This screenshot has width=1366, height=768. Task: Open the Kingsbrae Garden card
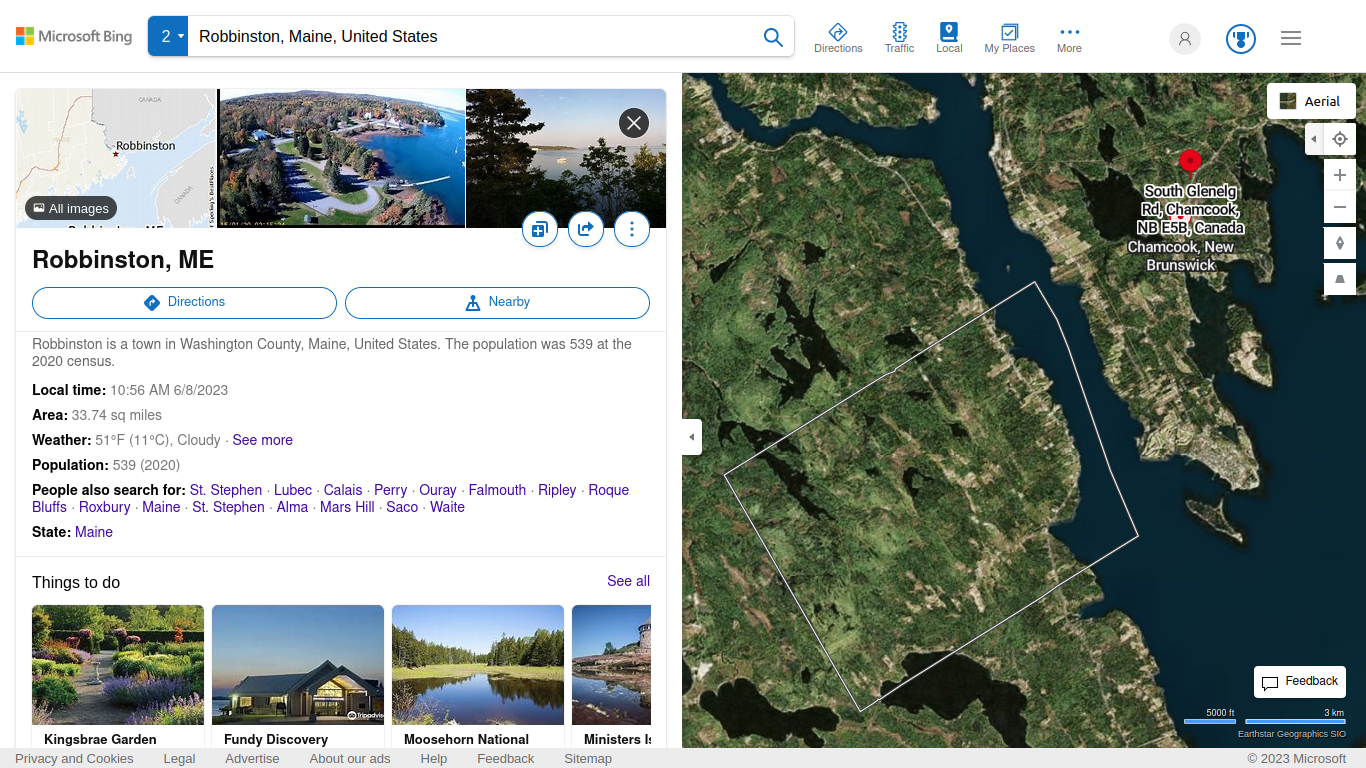pyautogui.click(x=118, y=676)
